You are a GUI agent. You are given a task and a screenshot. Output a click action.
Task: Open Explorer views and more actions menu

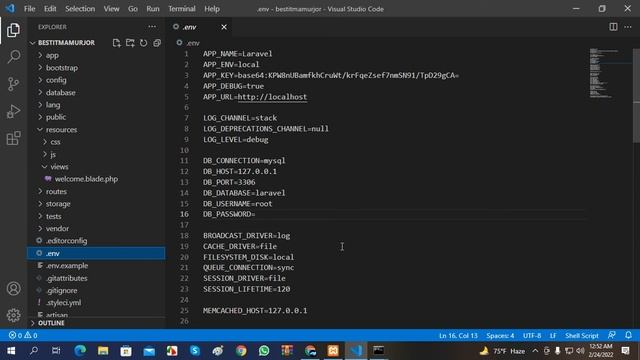pos(152,27)
